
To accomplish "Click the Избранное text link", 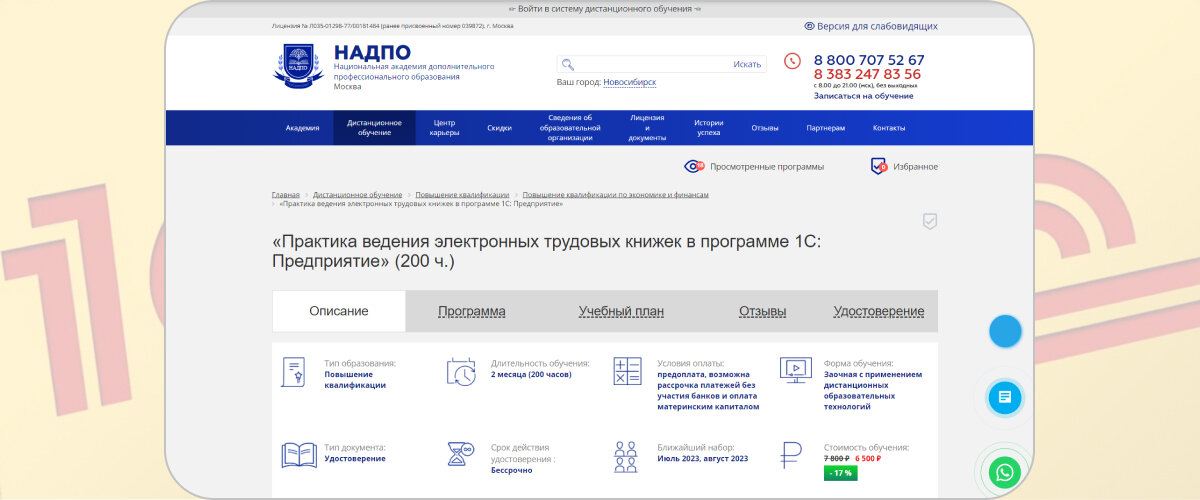I will pos(916,167).
